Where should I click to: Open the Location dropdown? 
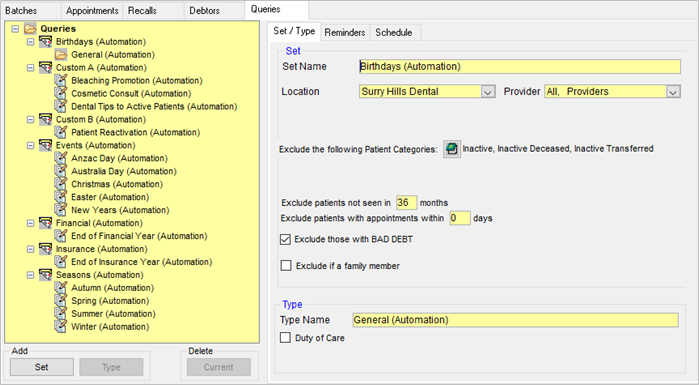pos(488,92)
